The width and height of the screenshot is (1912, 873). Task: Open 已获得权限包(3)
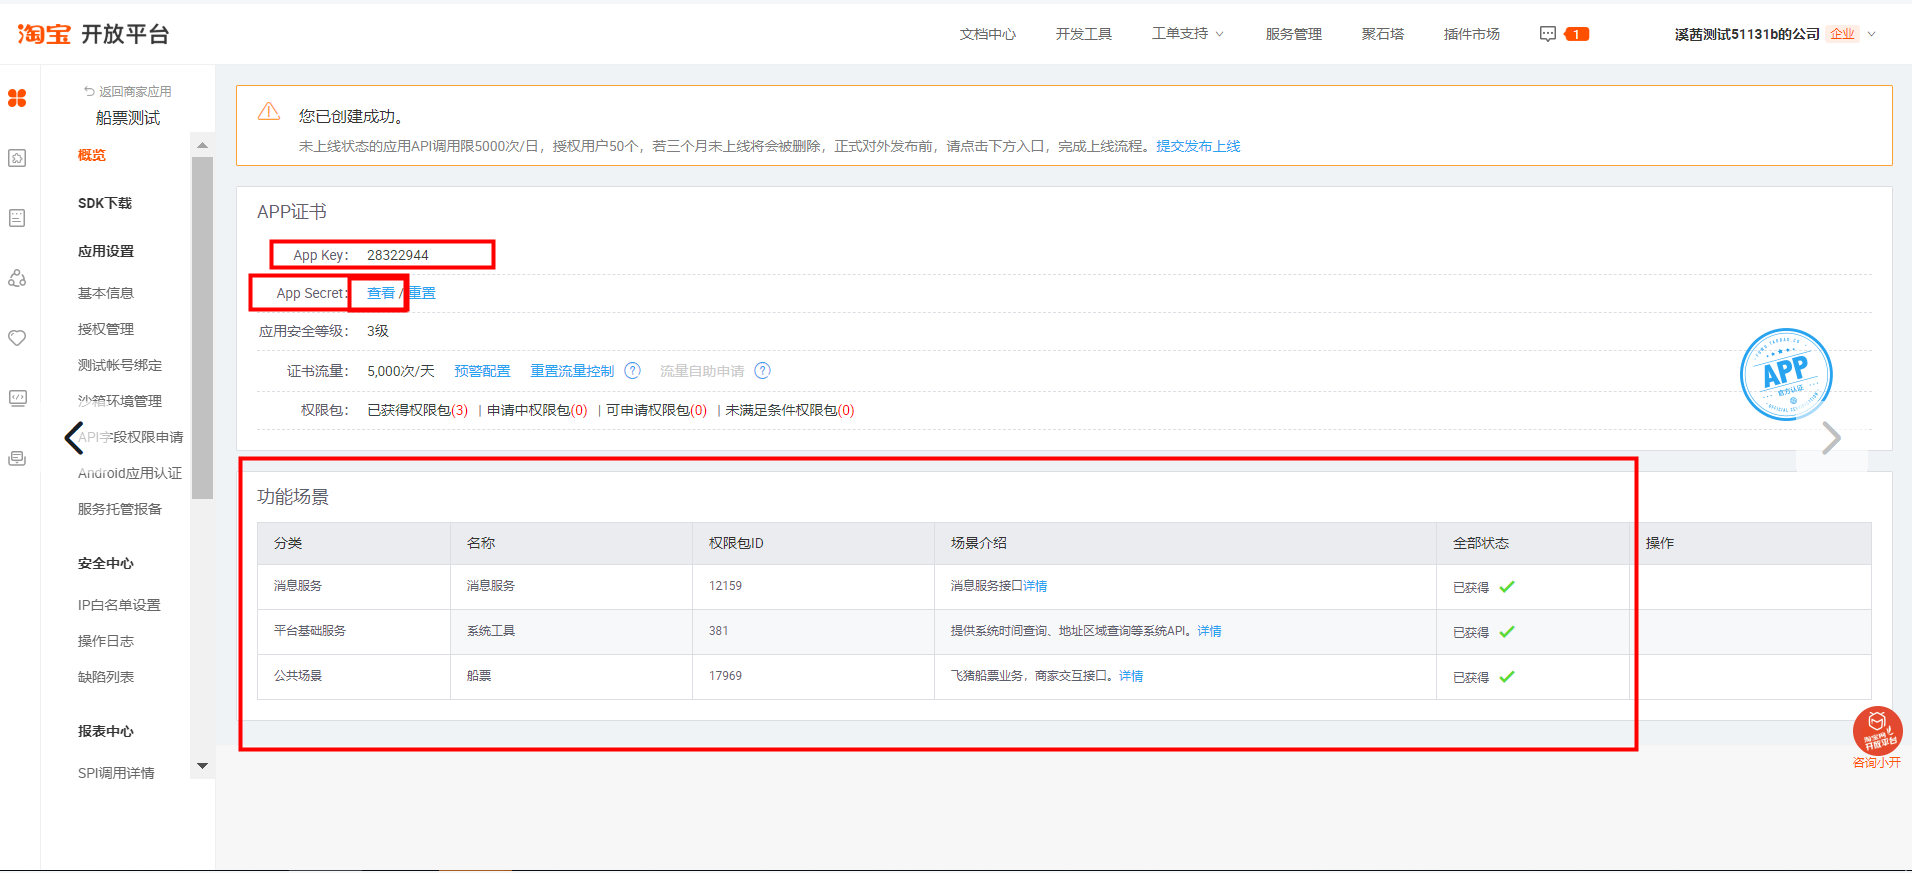418,410
